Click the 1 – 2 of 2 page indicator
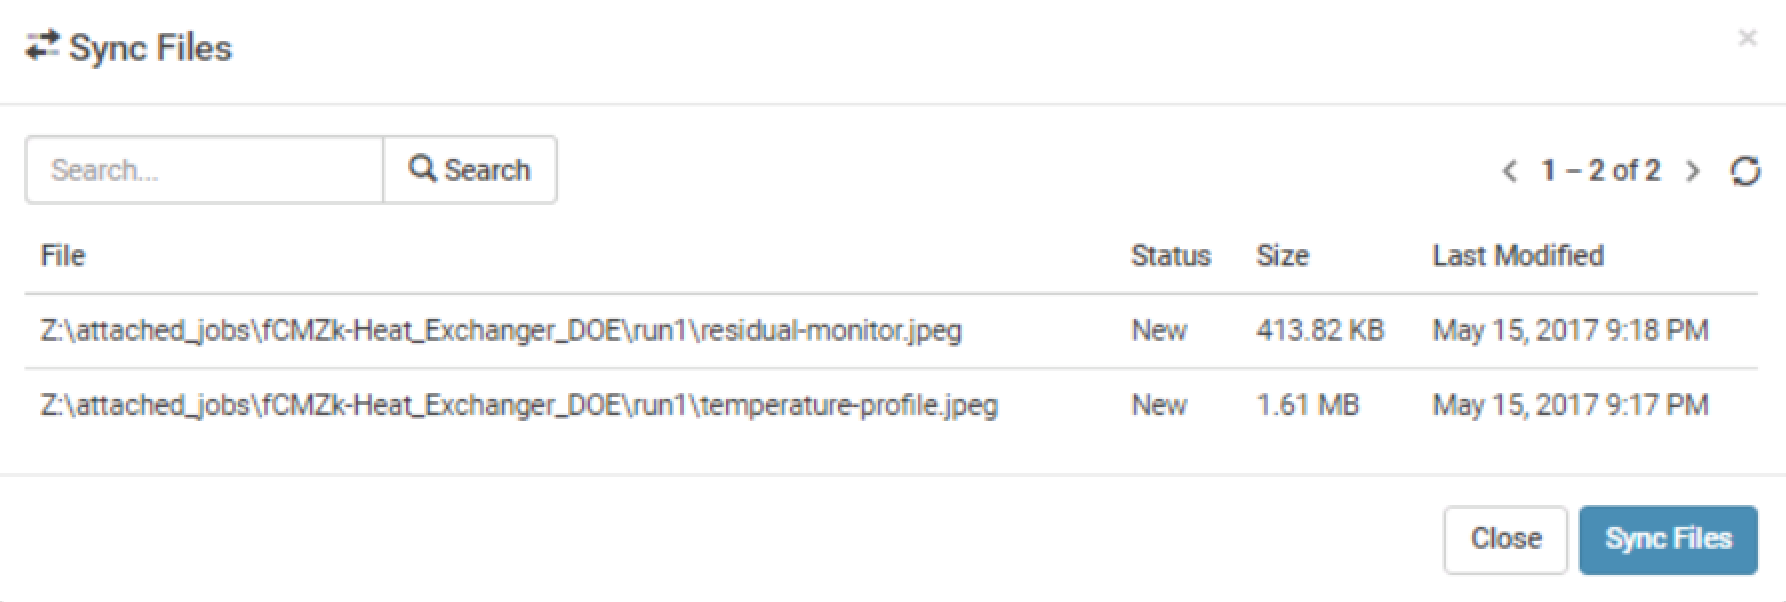This screenshot has height=602, width=1786. 1600,171
